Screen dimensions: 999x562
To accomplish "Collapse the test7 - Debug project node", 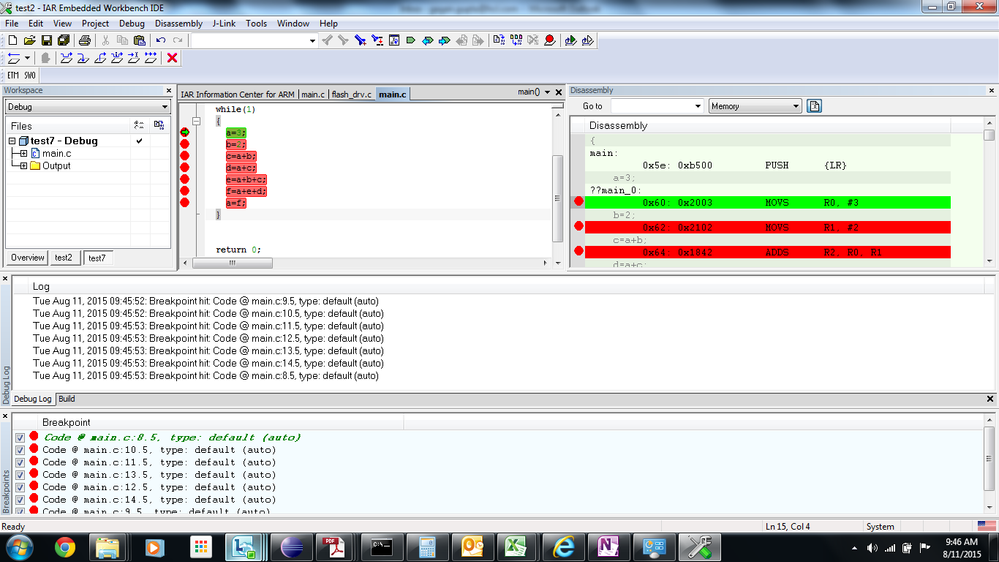I will point(12,141).
